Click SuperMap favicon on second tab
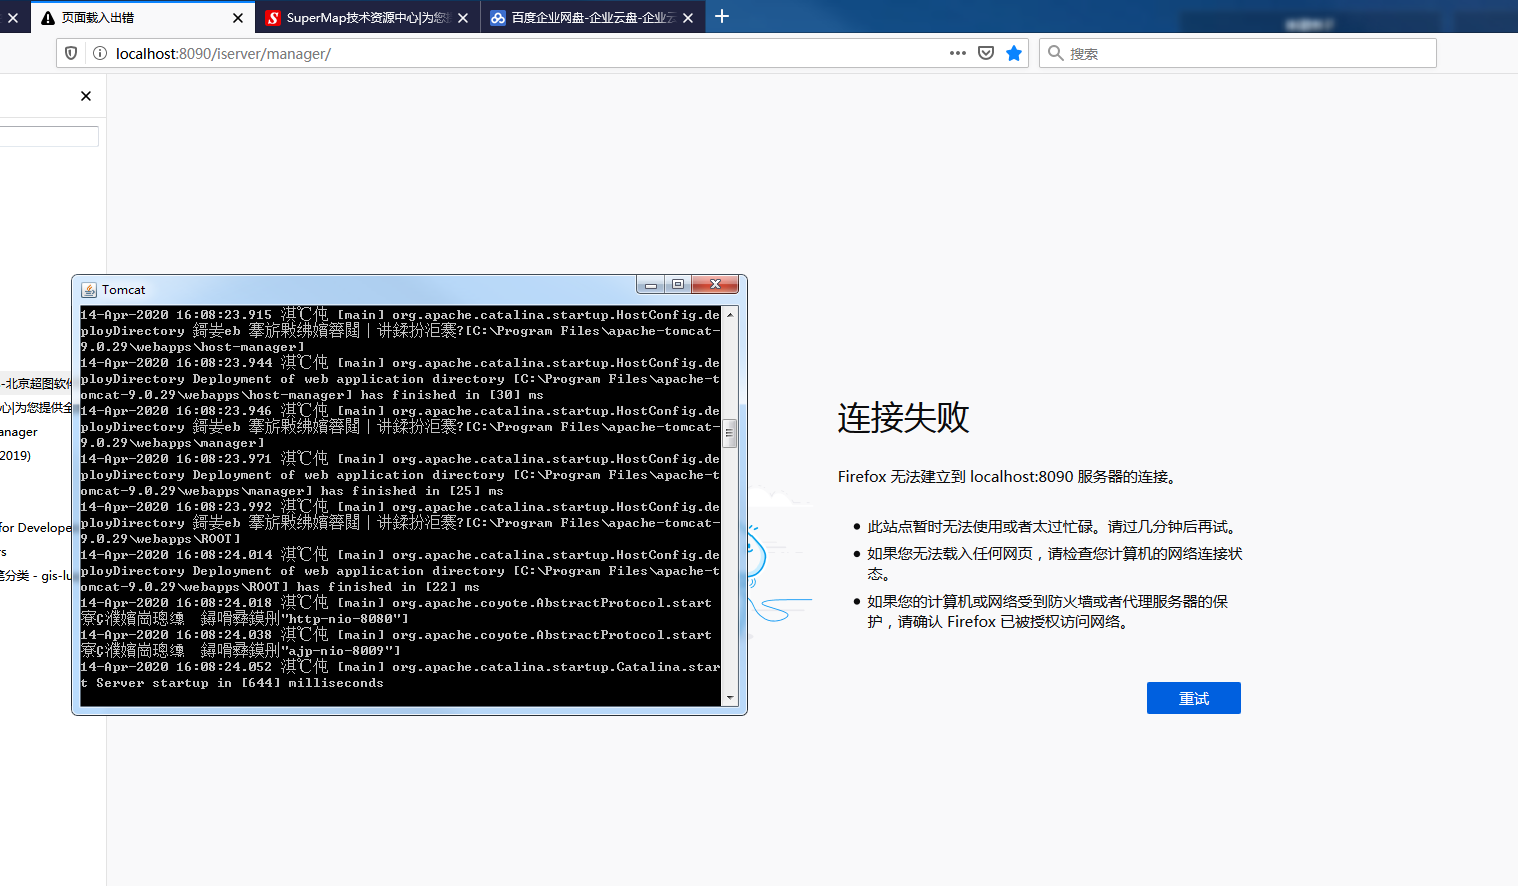 tap(273, 18)
